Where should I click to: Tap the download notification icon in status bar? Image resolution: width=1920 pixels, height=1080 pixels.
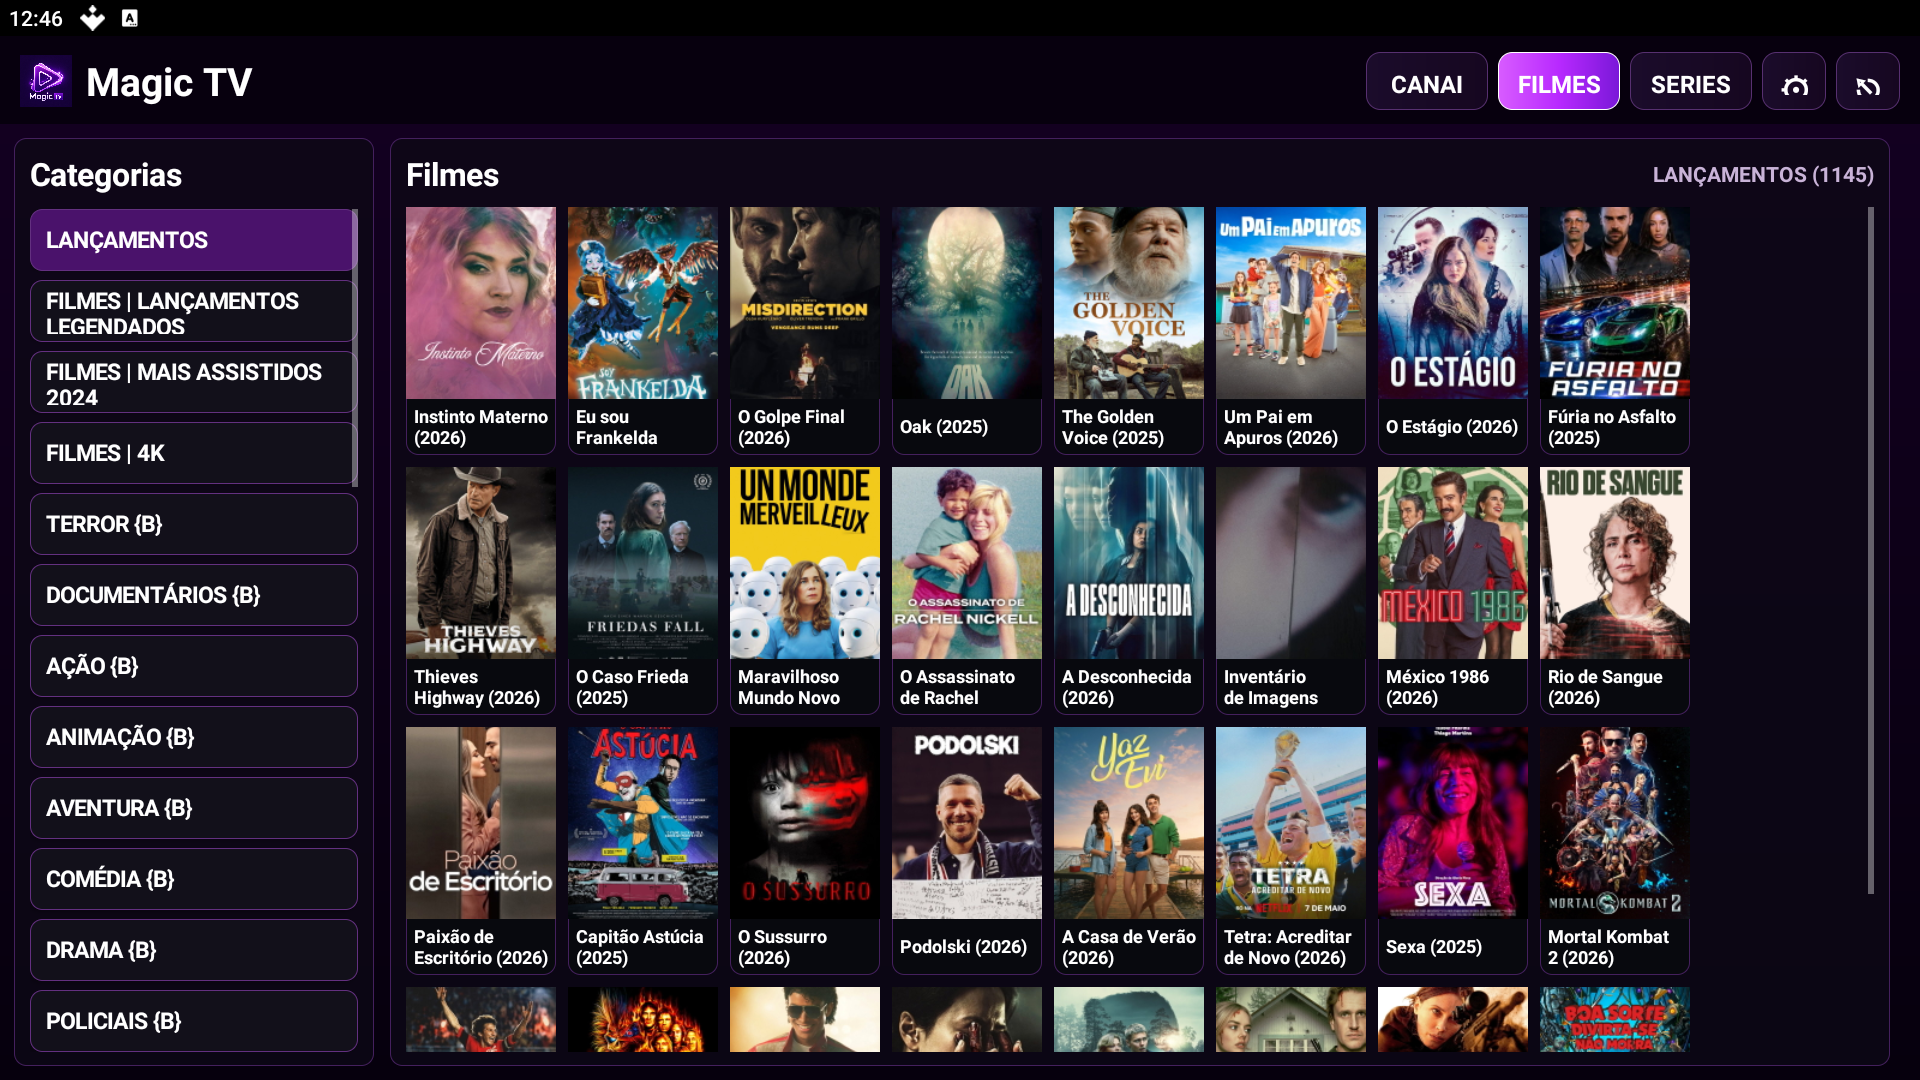click(92, 18)
